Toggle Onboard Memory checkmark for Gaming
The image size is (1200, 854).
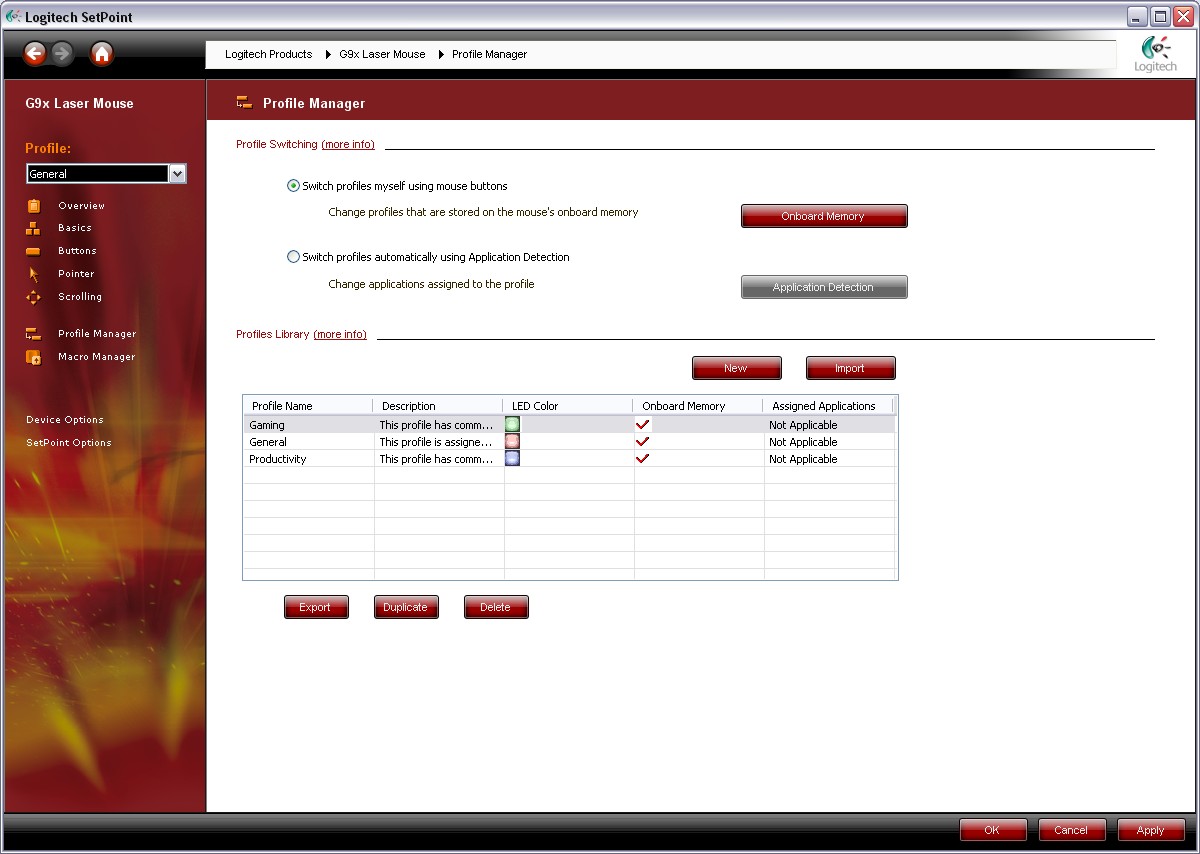[643, 425]
